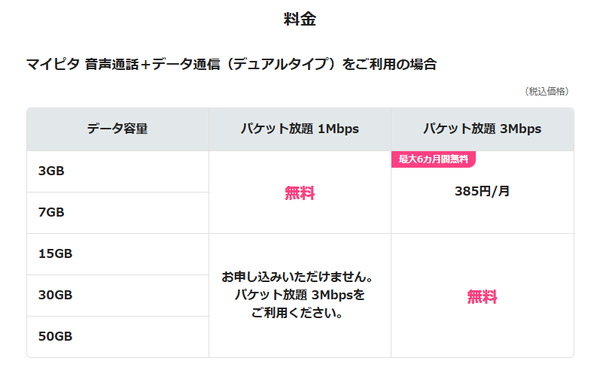Screen dimensions: 600x370
Task: Choose the 15GB data plan row
Action: (117, 254)
